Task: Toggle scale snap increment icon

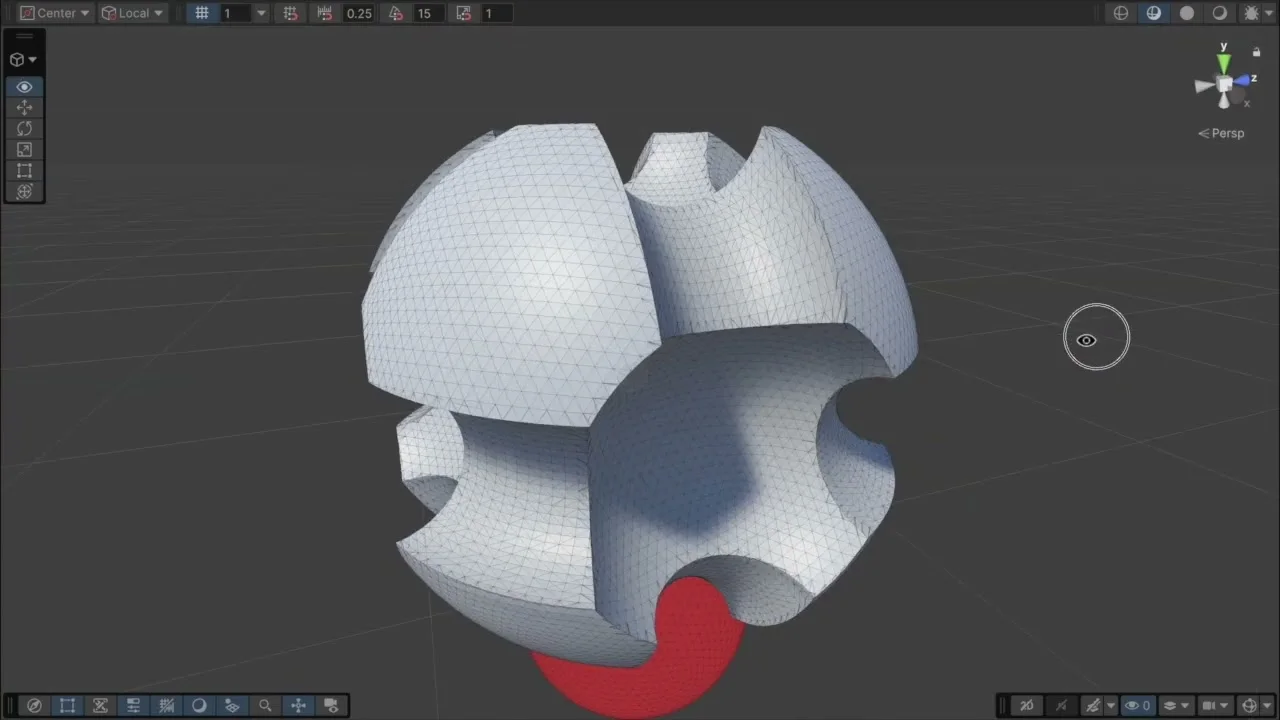Action: (464, 13)
